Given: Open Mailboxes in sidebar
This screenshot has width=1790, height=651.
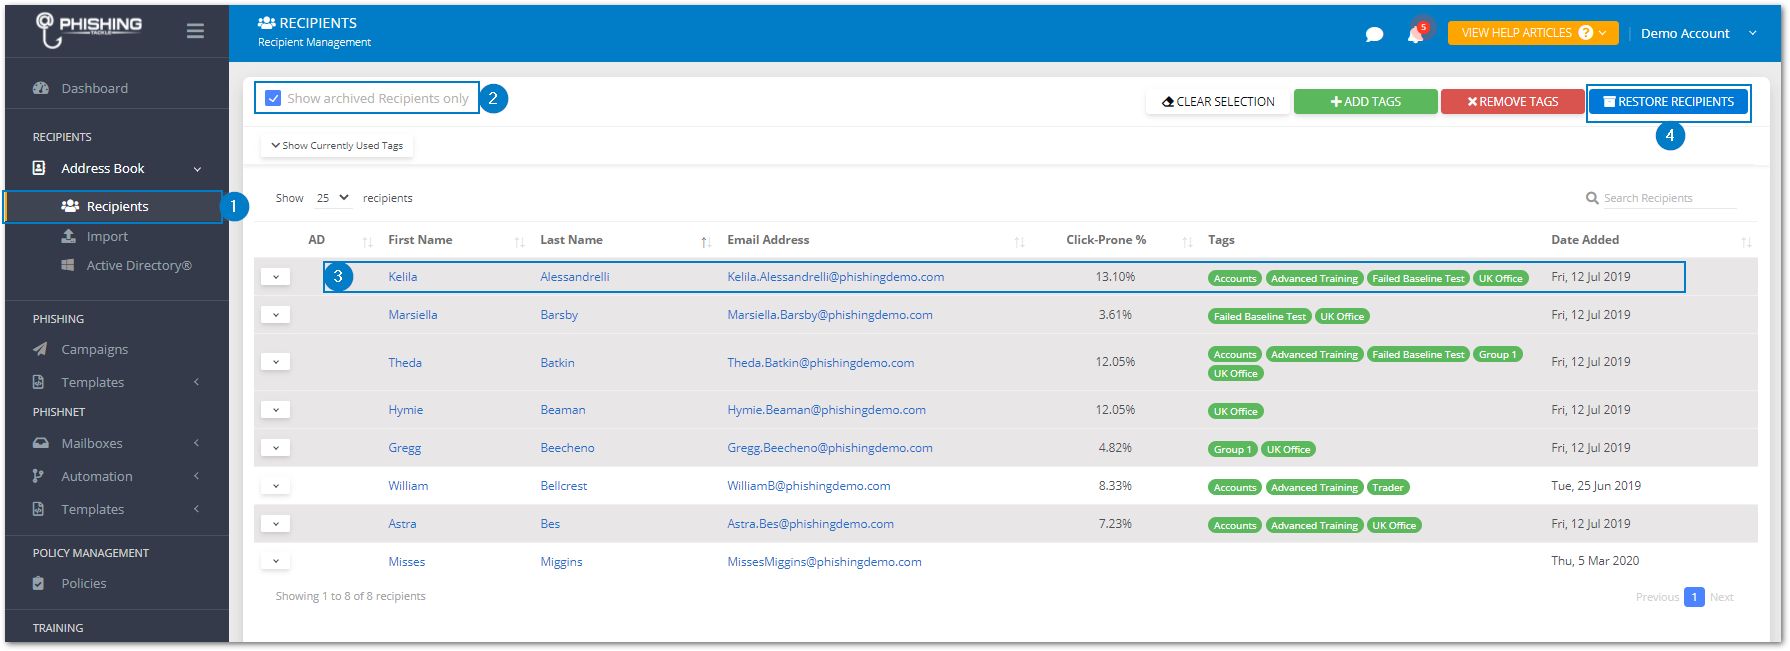Looking at the screenshot, I should (x=92, y=443).
